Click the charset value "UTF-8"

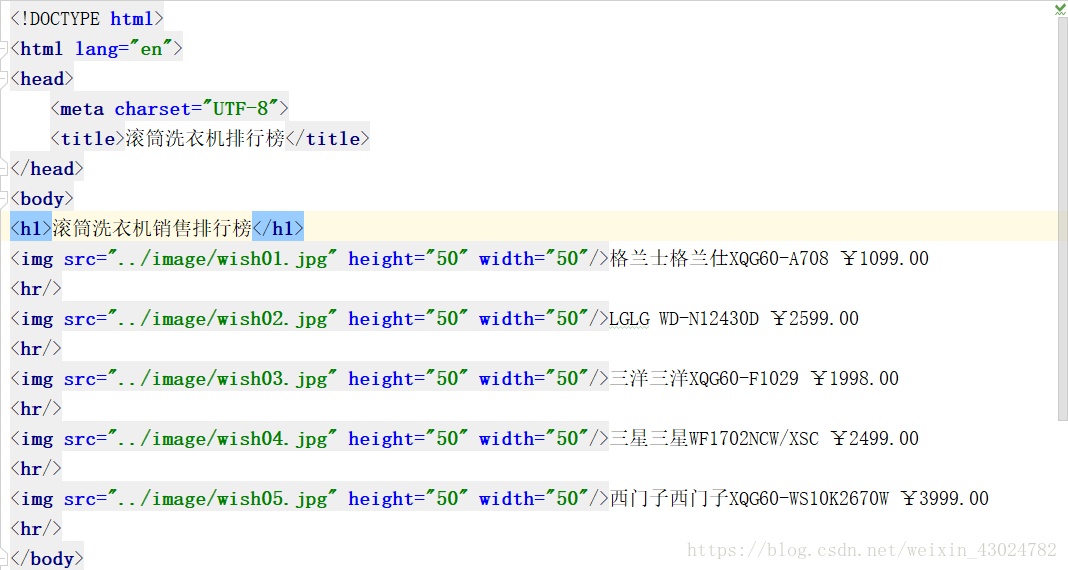240,109
